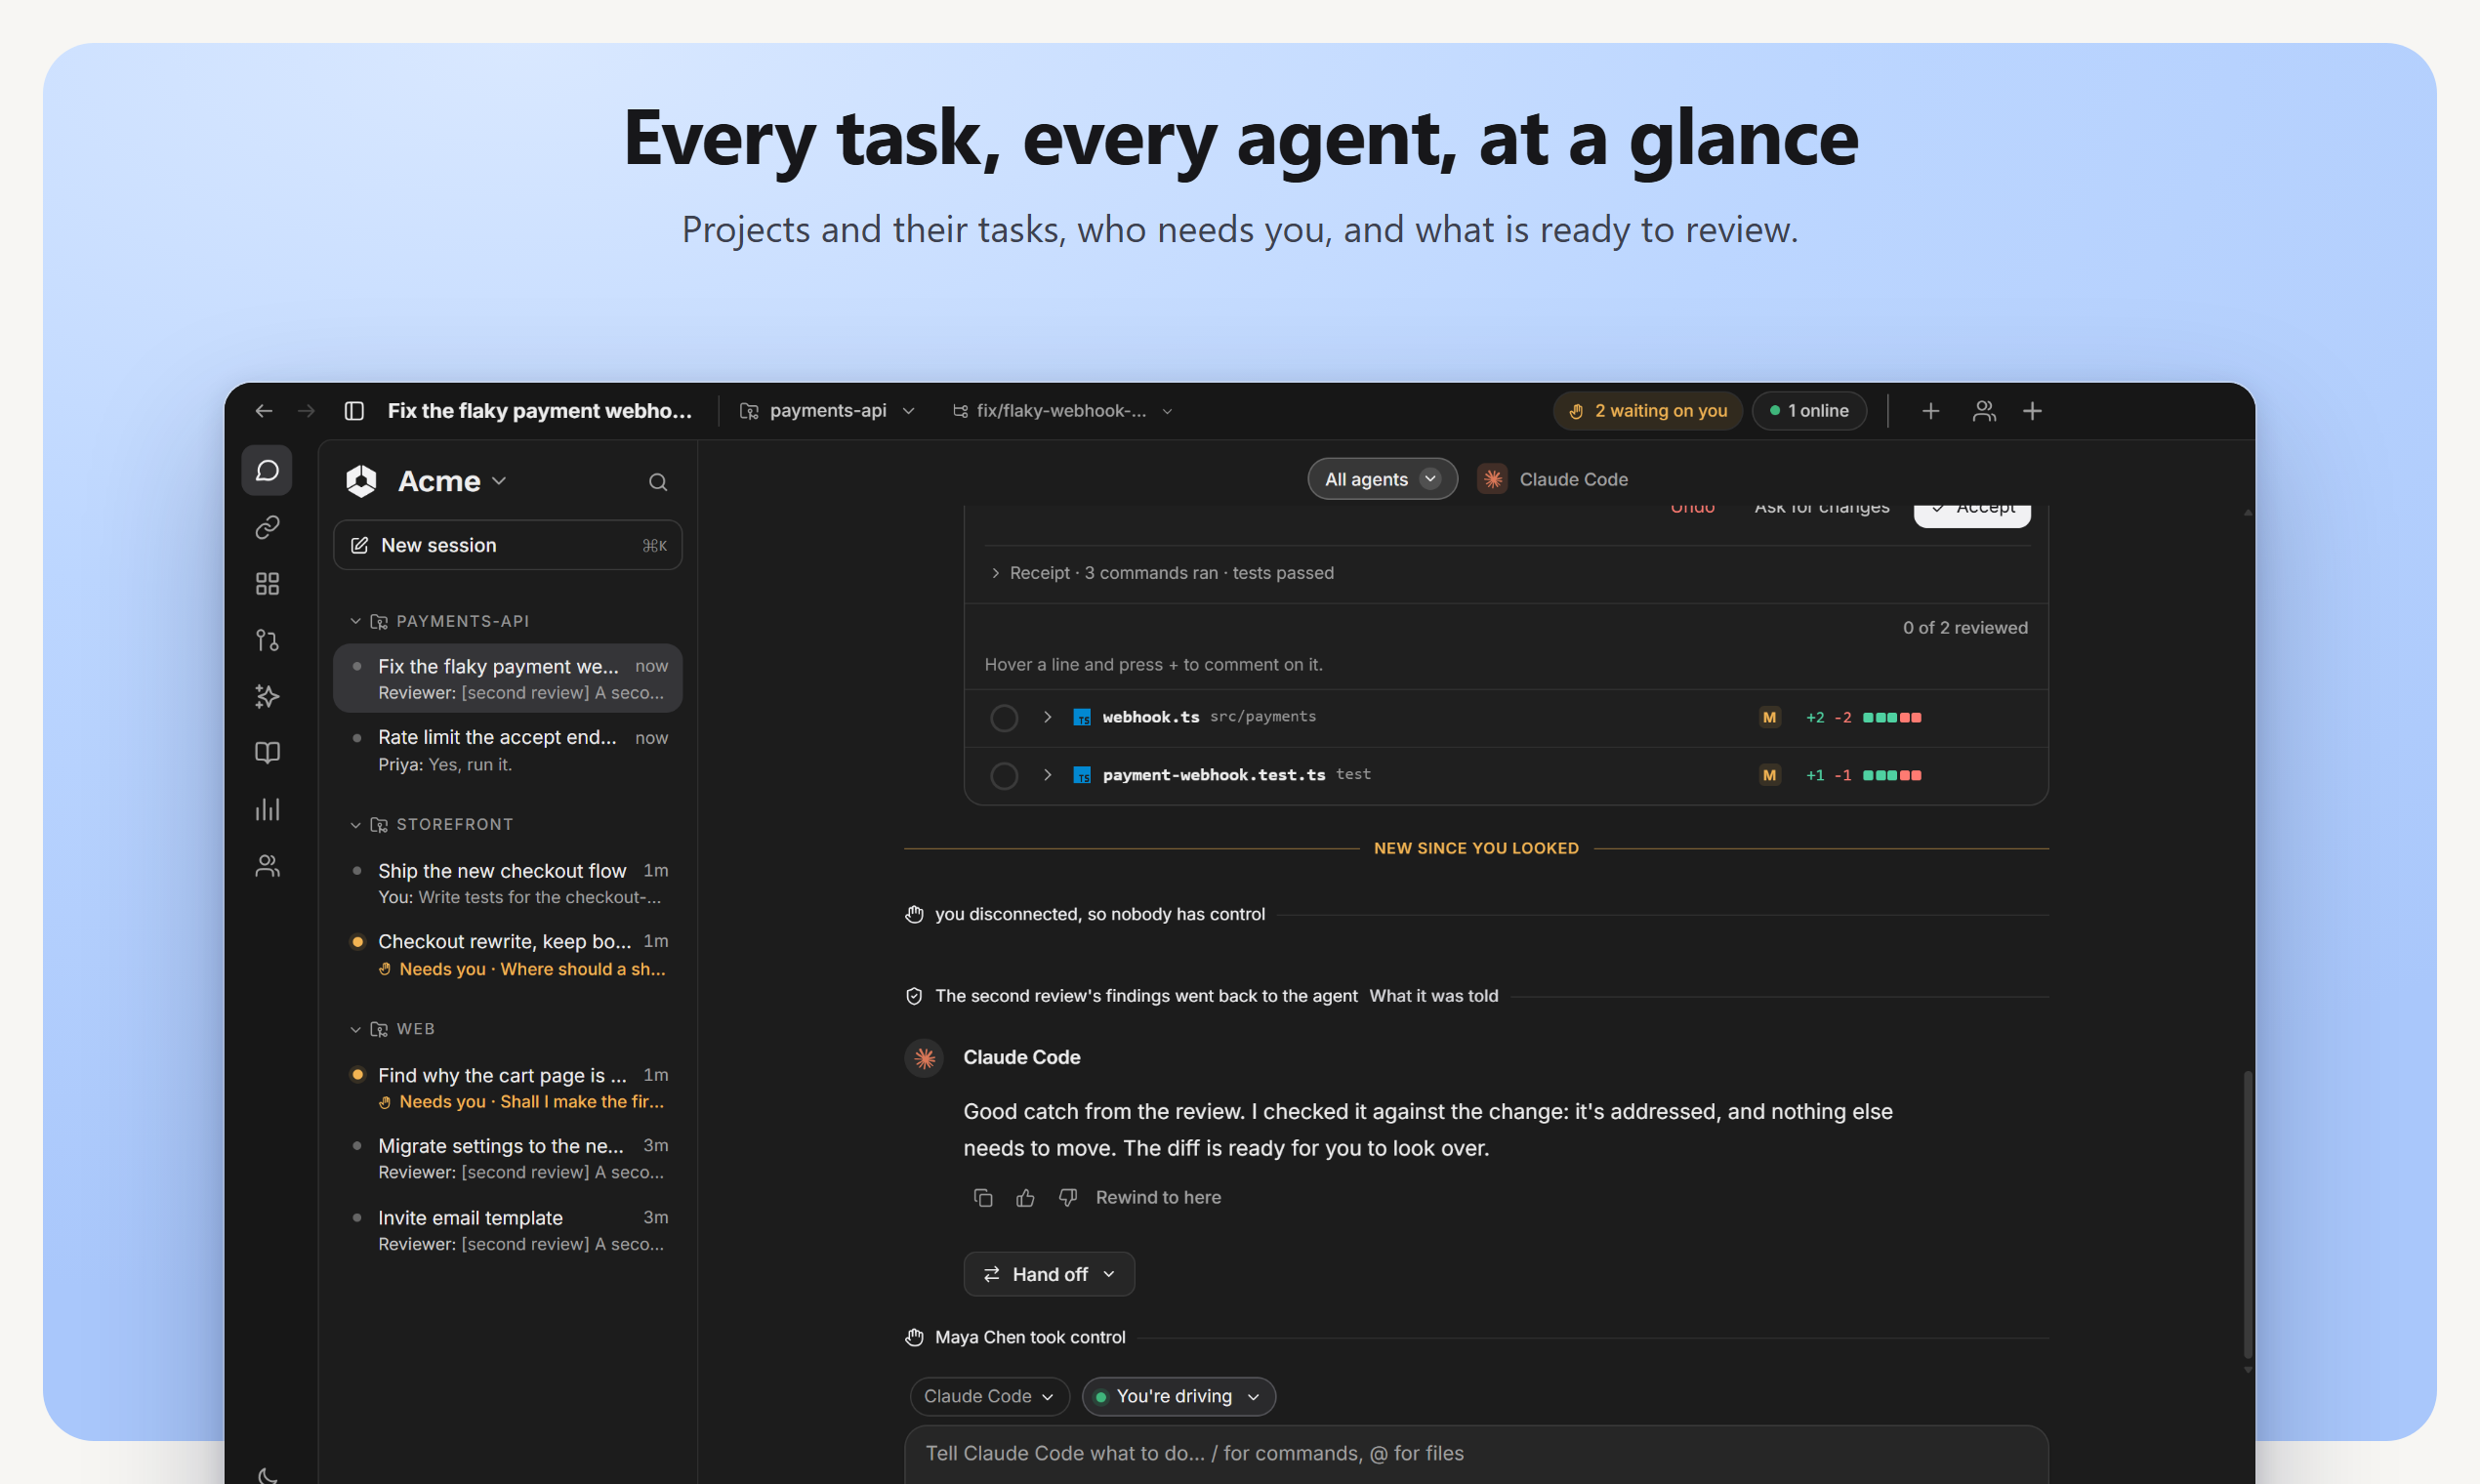Open the Hand off dropdown
This screenshot has width=2480, height=1484.
point(1049,1274)
